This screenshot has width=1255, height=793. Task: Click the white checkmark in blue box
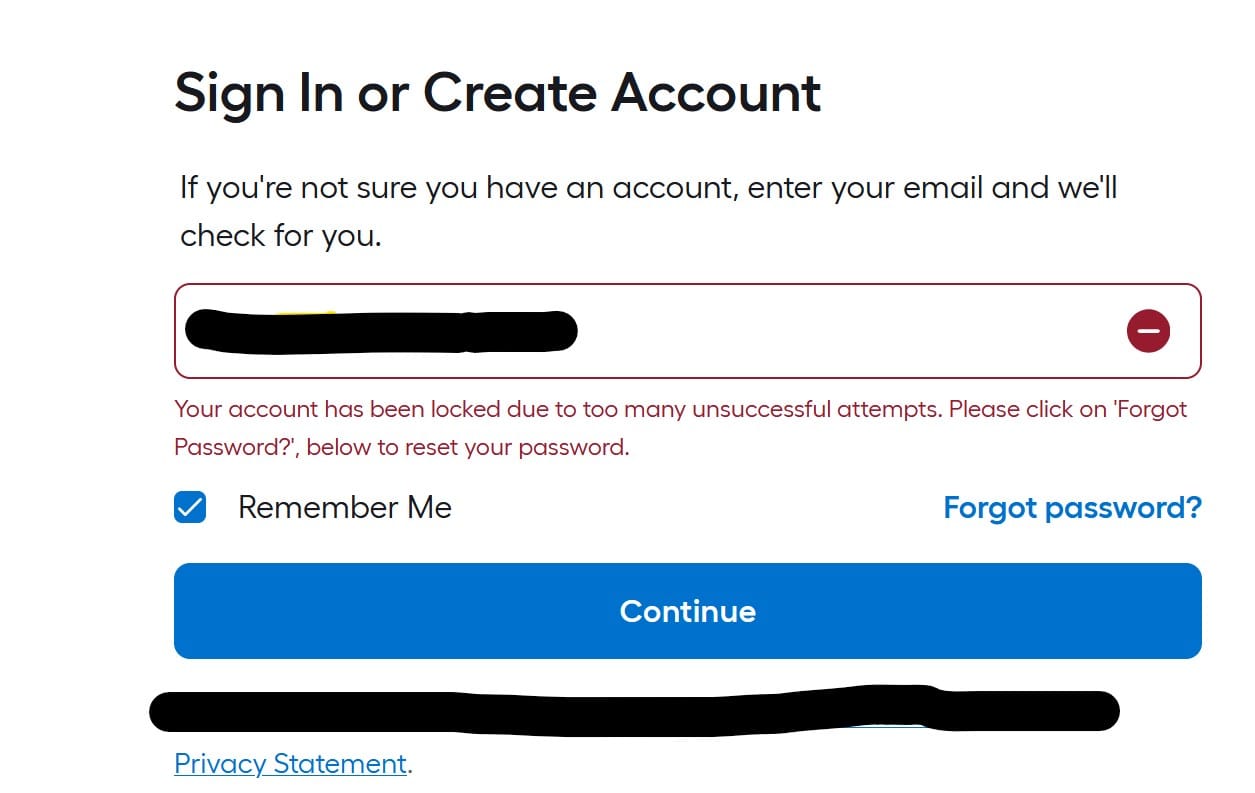pos(190,508)
